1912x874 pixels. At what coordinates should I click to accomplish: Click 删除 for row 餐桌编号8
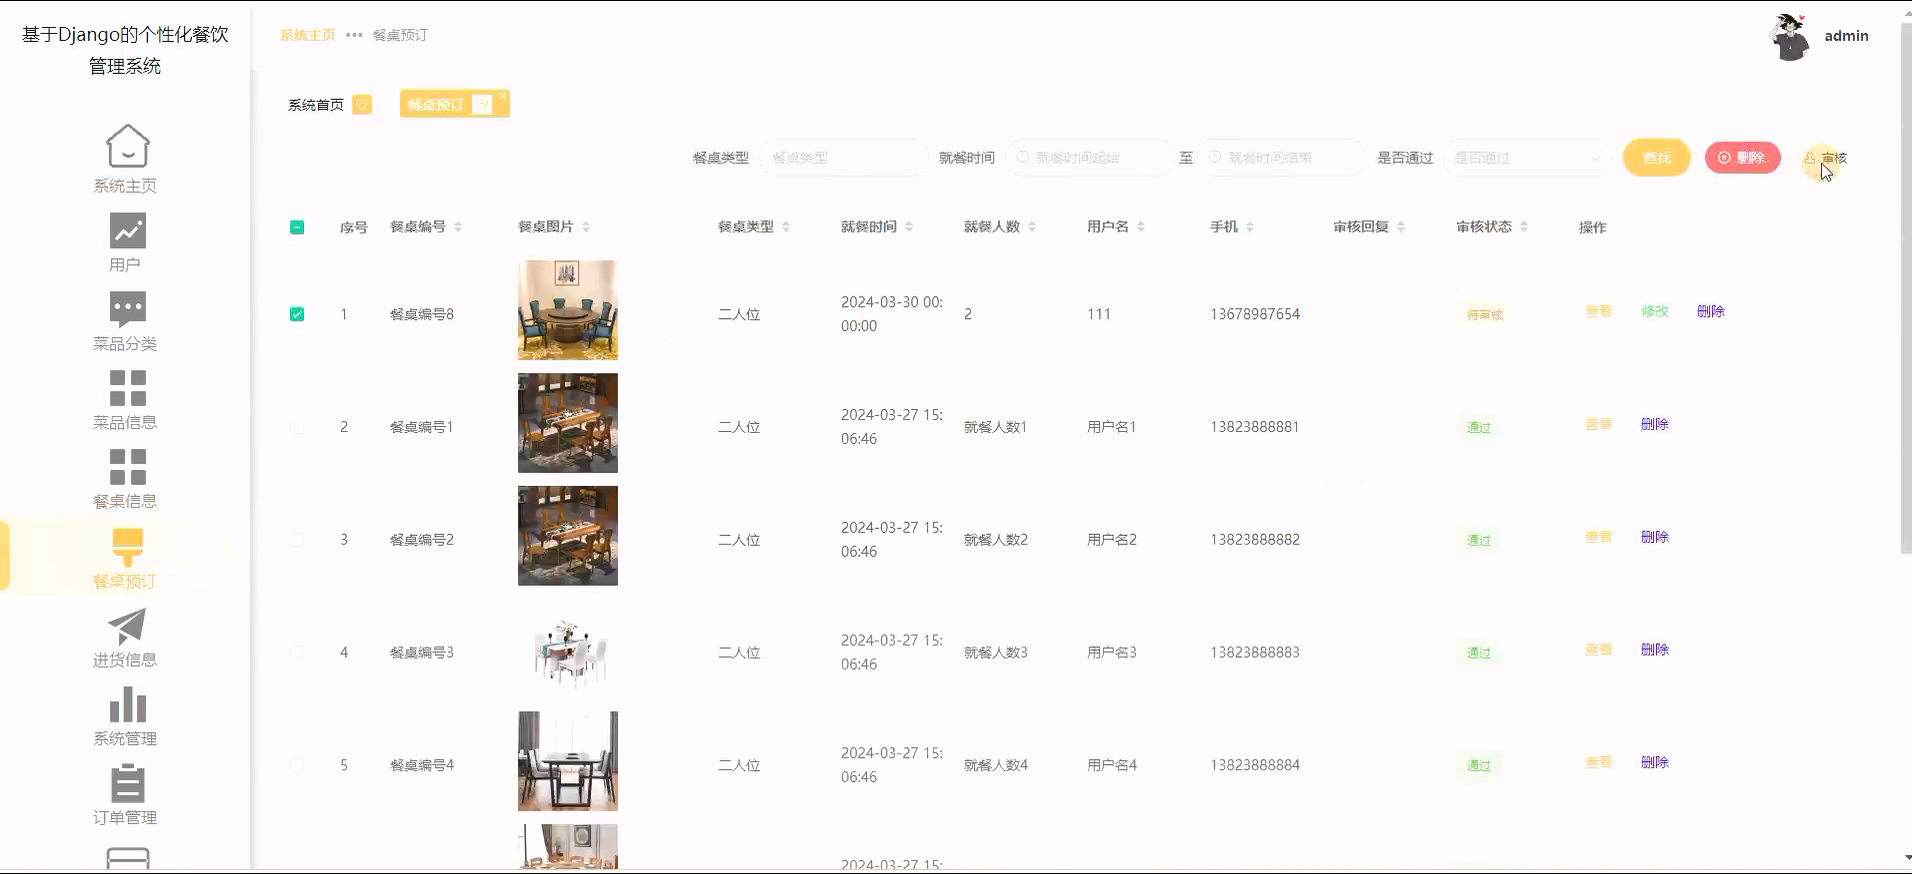[x=1711, y=311]
